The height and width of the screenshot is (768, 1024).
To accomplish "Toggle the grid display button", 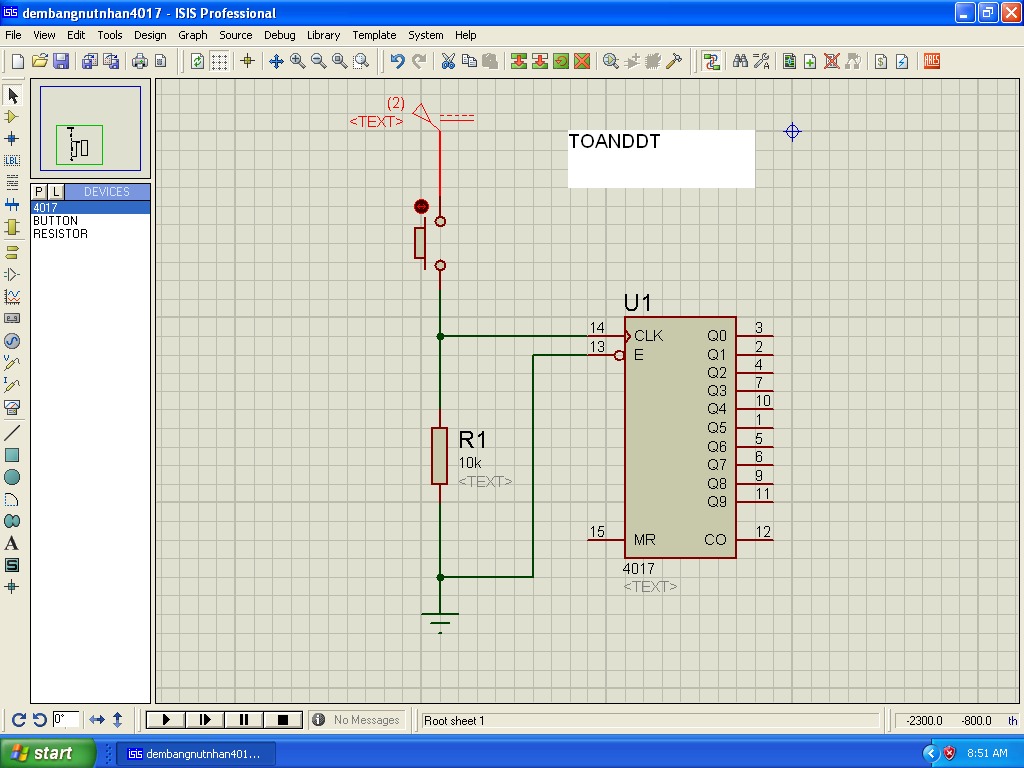I will pyautogui.click(x=219, y=61).
